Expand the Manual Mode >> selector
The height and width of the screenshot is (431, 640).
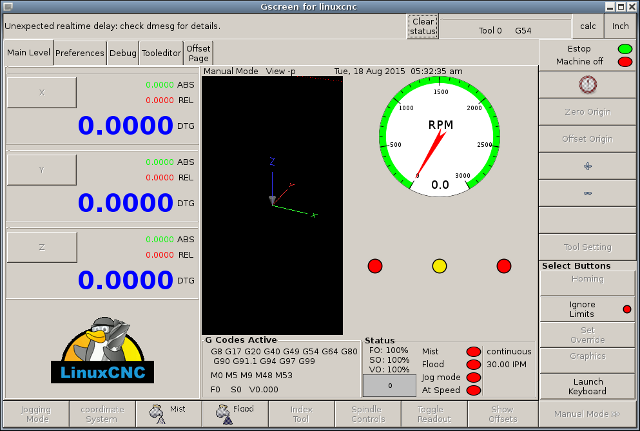588,414
